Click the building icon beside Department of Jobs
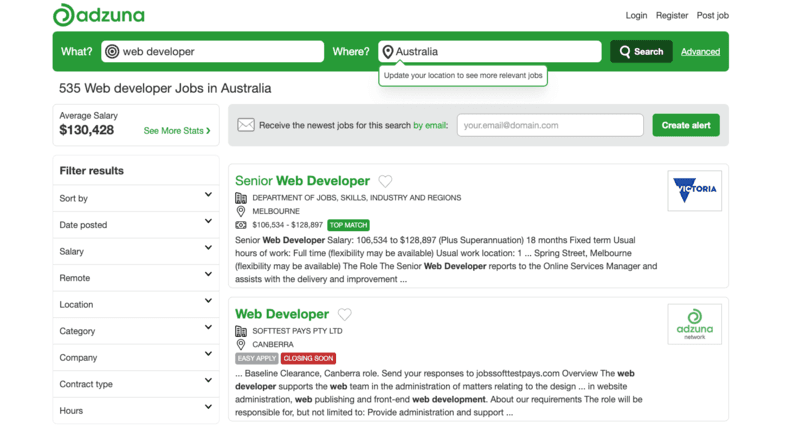Image resolution: width=800 pixels, height=430 pixels. (241, 198)
